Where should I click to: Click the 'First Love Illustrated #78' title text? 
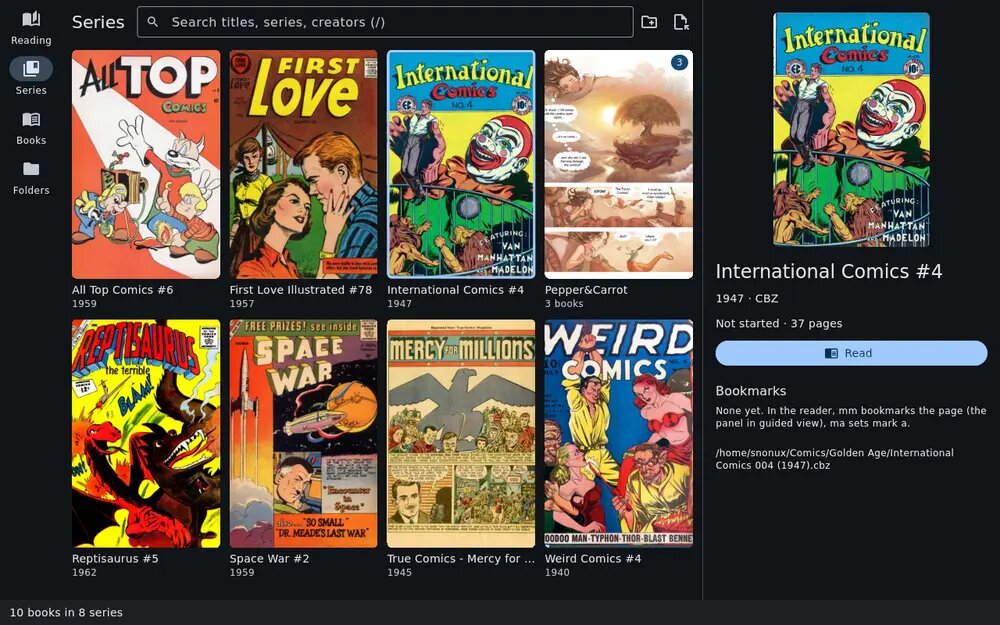300,290
